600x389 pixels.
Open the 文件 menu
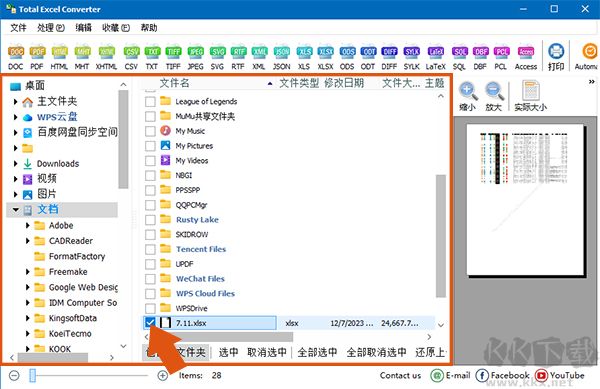click(x=18, y=28)
